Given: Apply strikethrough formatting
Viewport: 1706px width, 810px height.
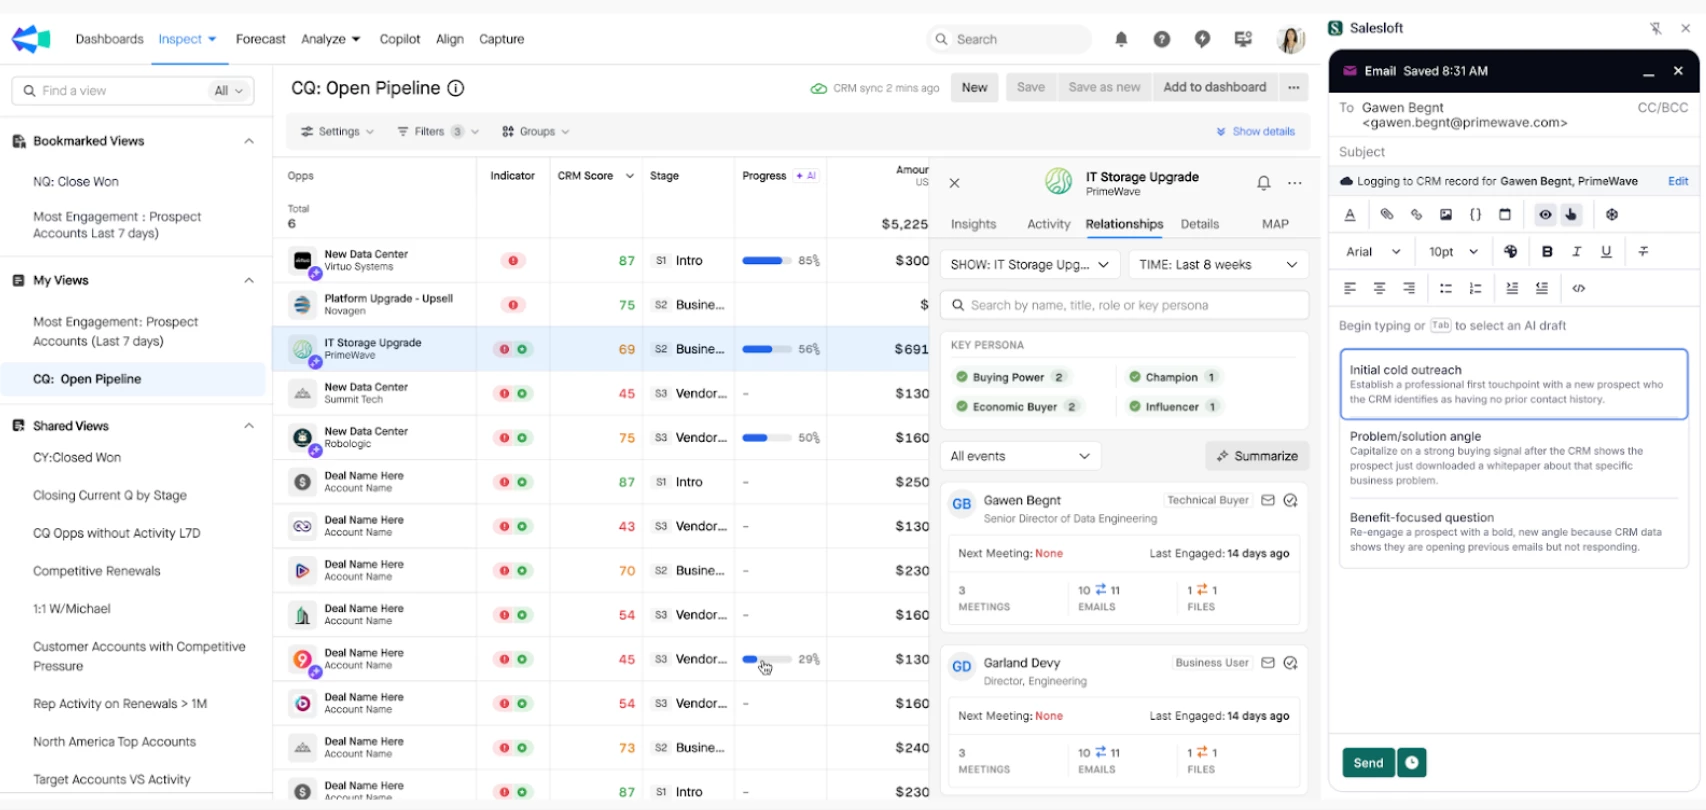Looking at the screenshot, I should (x=1643, y=251).
